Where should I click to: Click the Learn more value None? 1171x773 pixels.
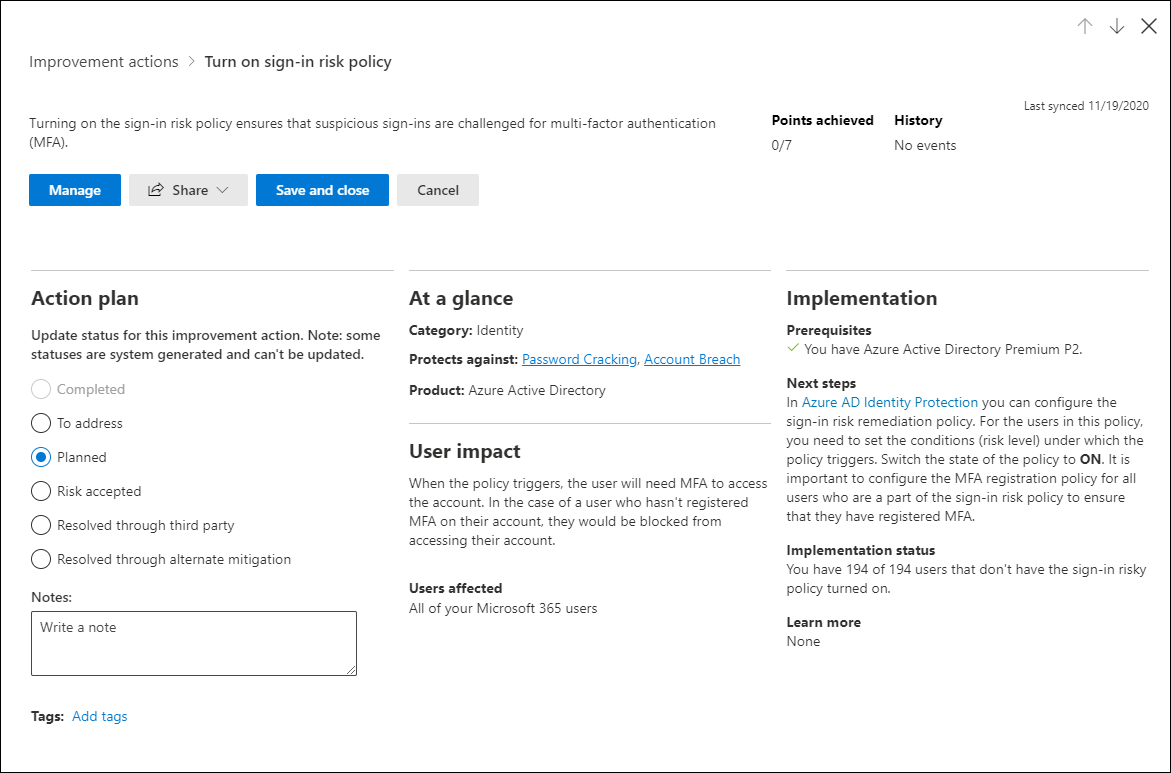pyautogui.click(x=803, y=641)
